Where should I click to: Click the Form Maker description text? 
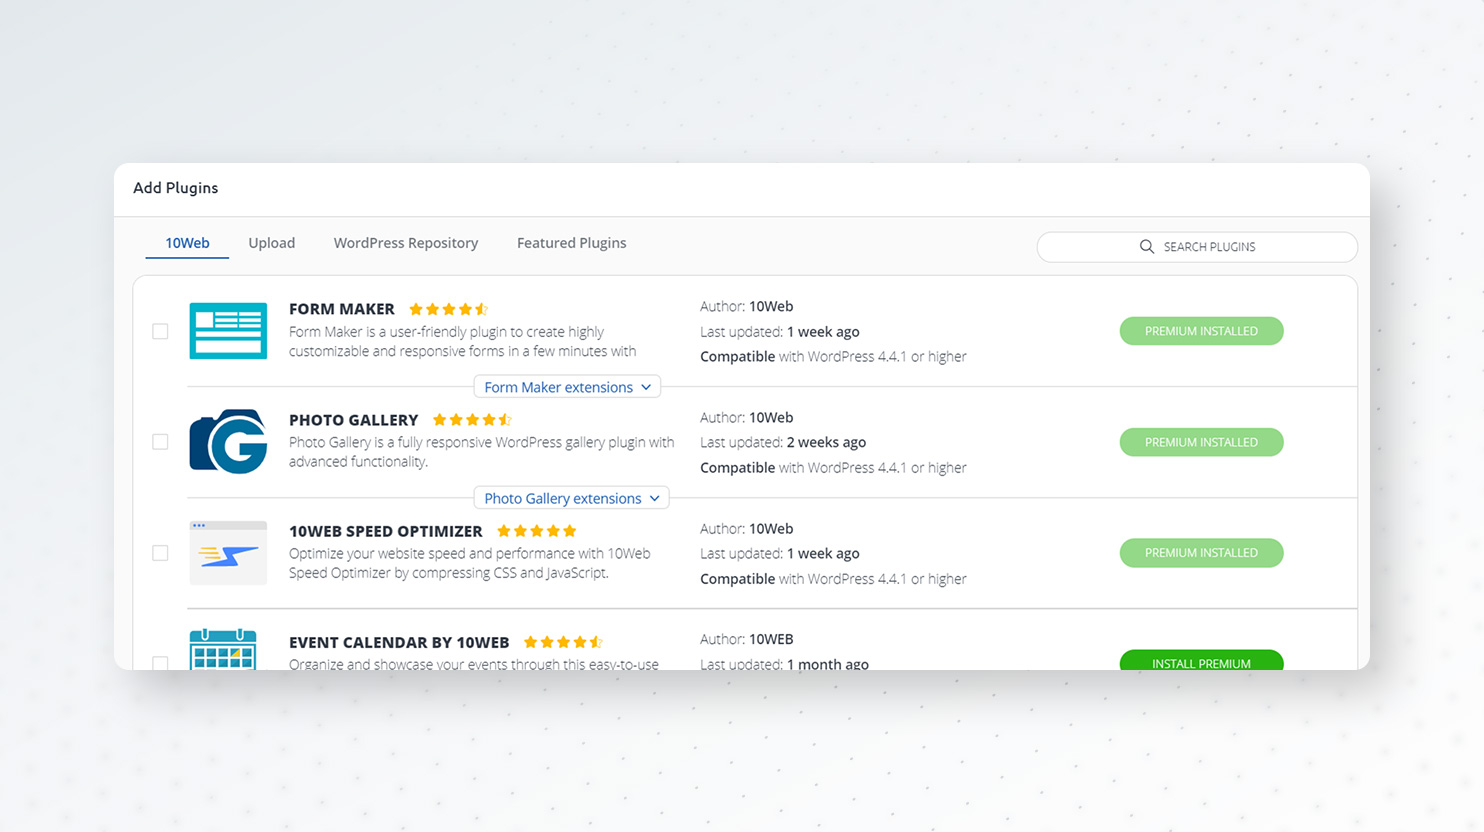[462, 341]
